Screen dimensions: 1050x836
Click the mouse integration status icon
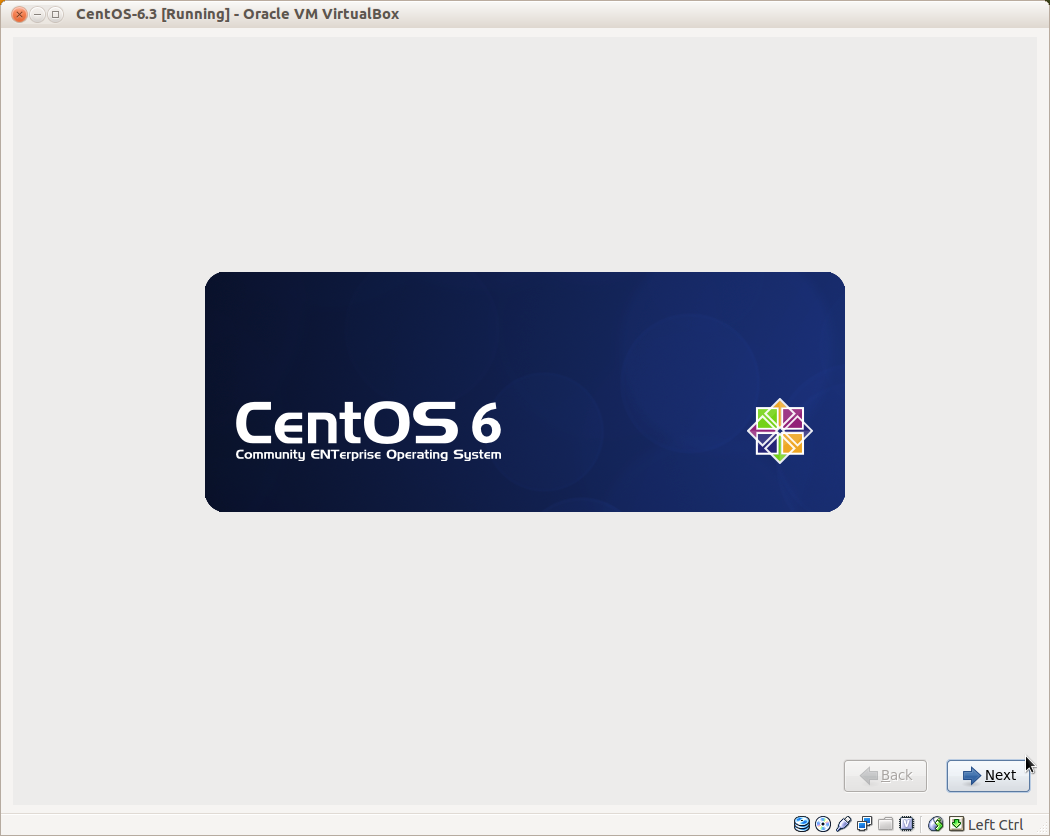[935, 824]
